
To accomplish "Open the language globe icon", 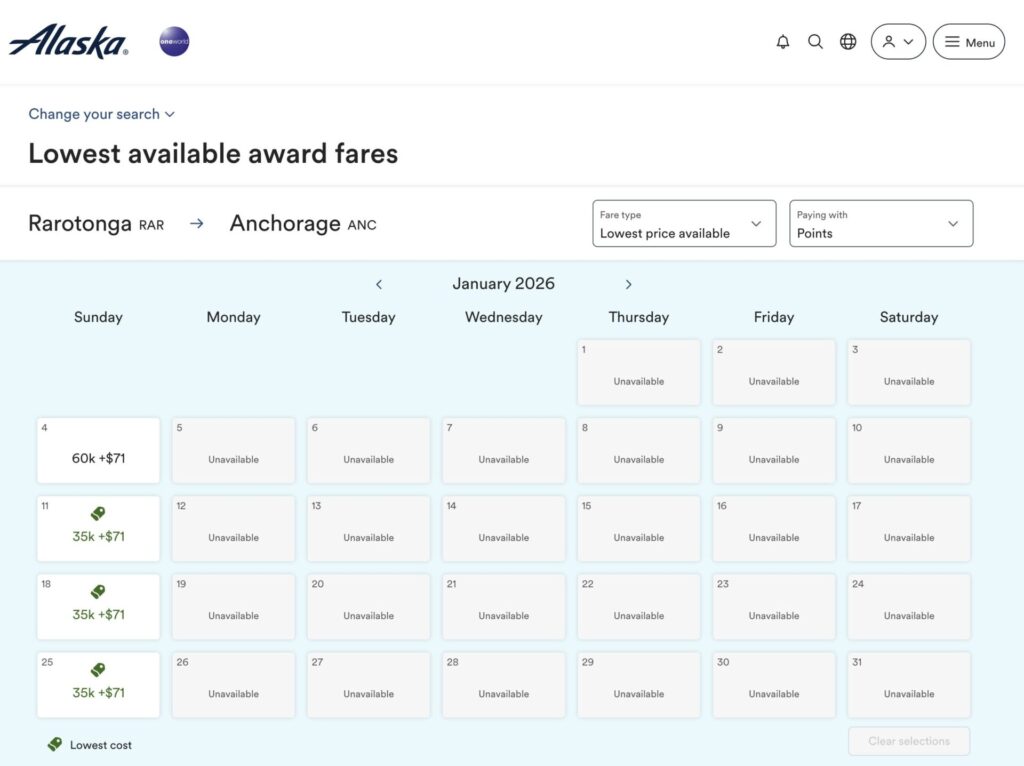I will click(848, 42).
